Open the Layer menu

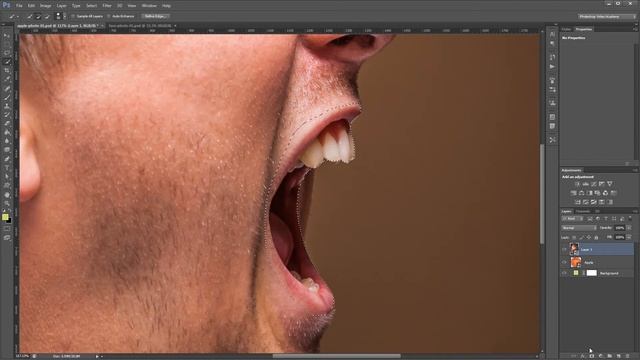[x=62, y=6]
